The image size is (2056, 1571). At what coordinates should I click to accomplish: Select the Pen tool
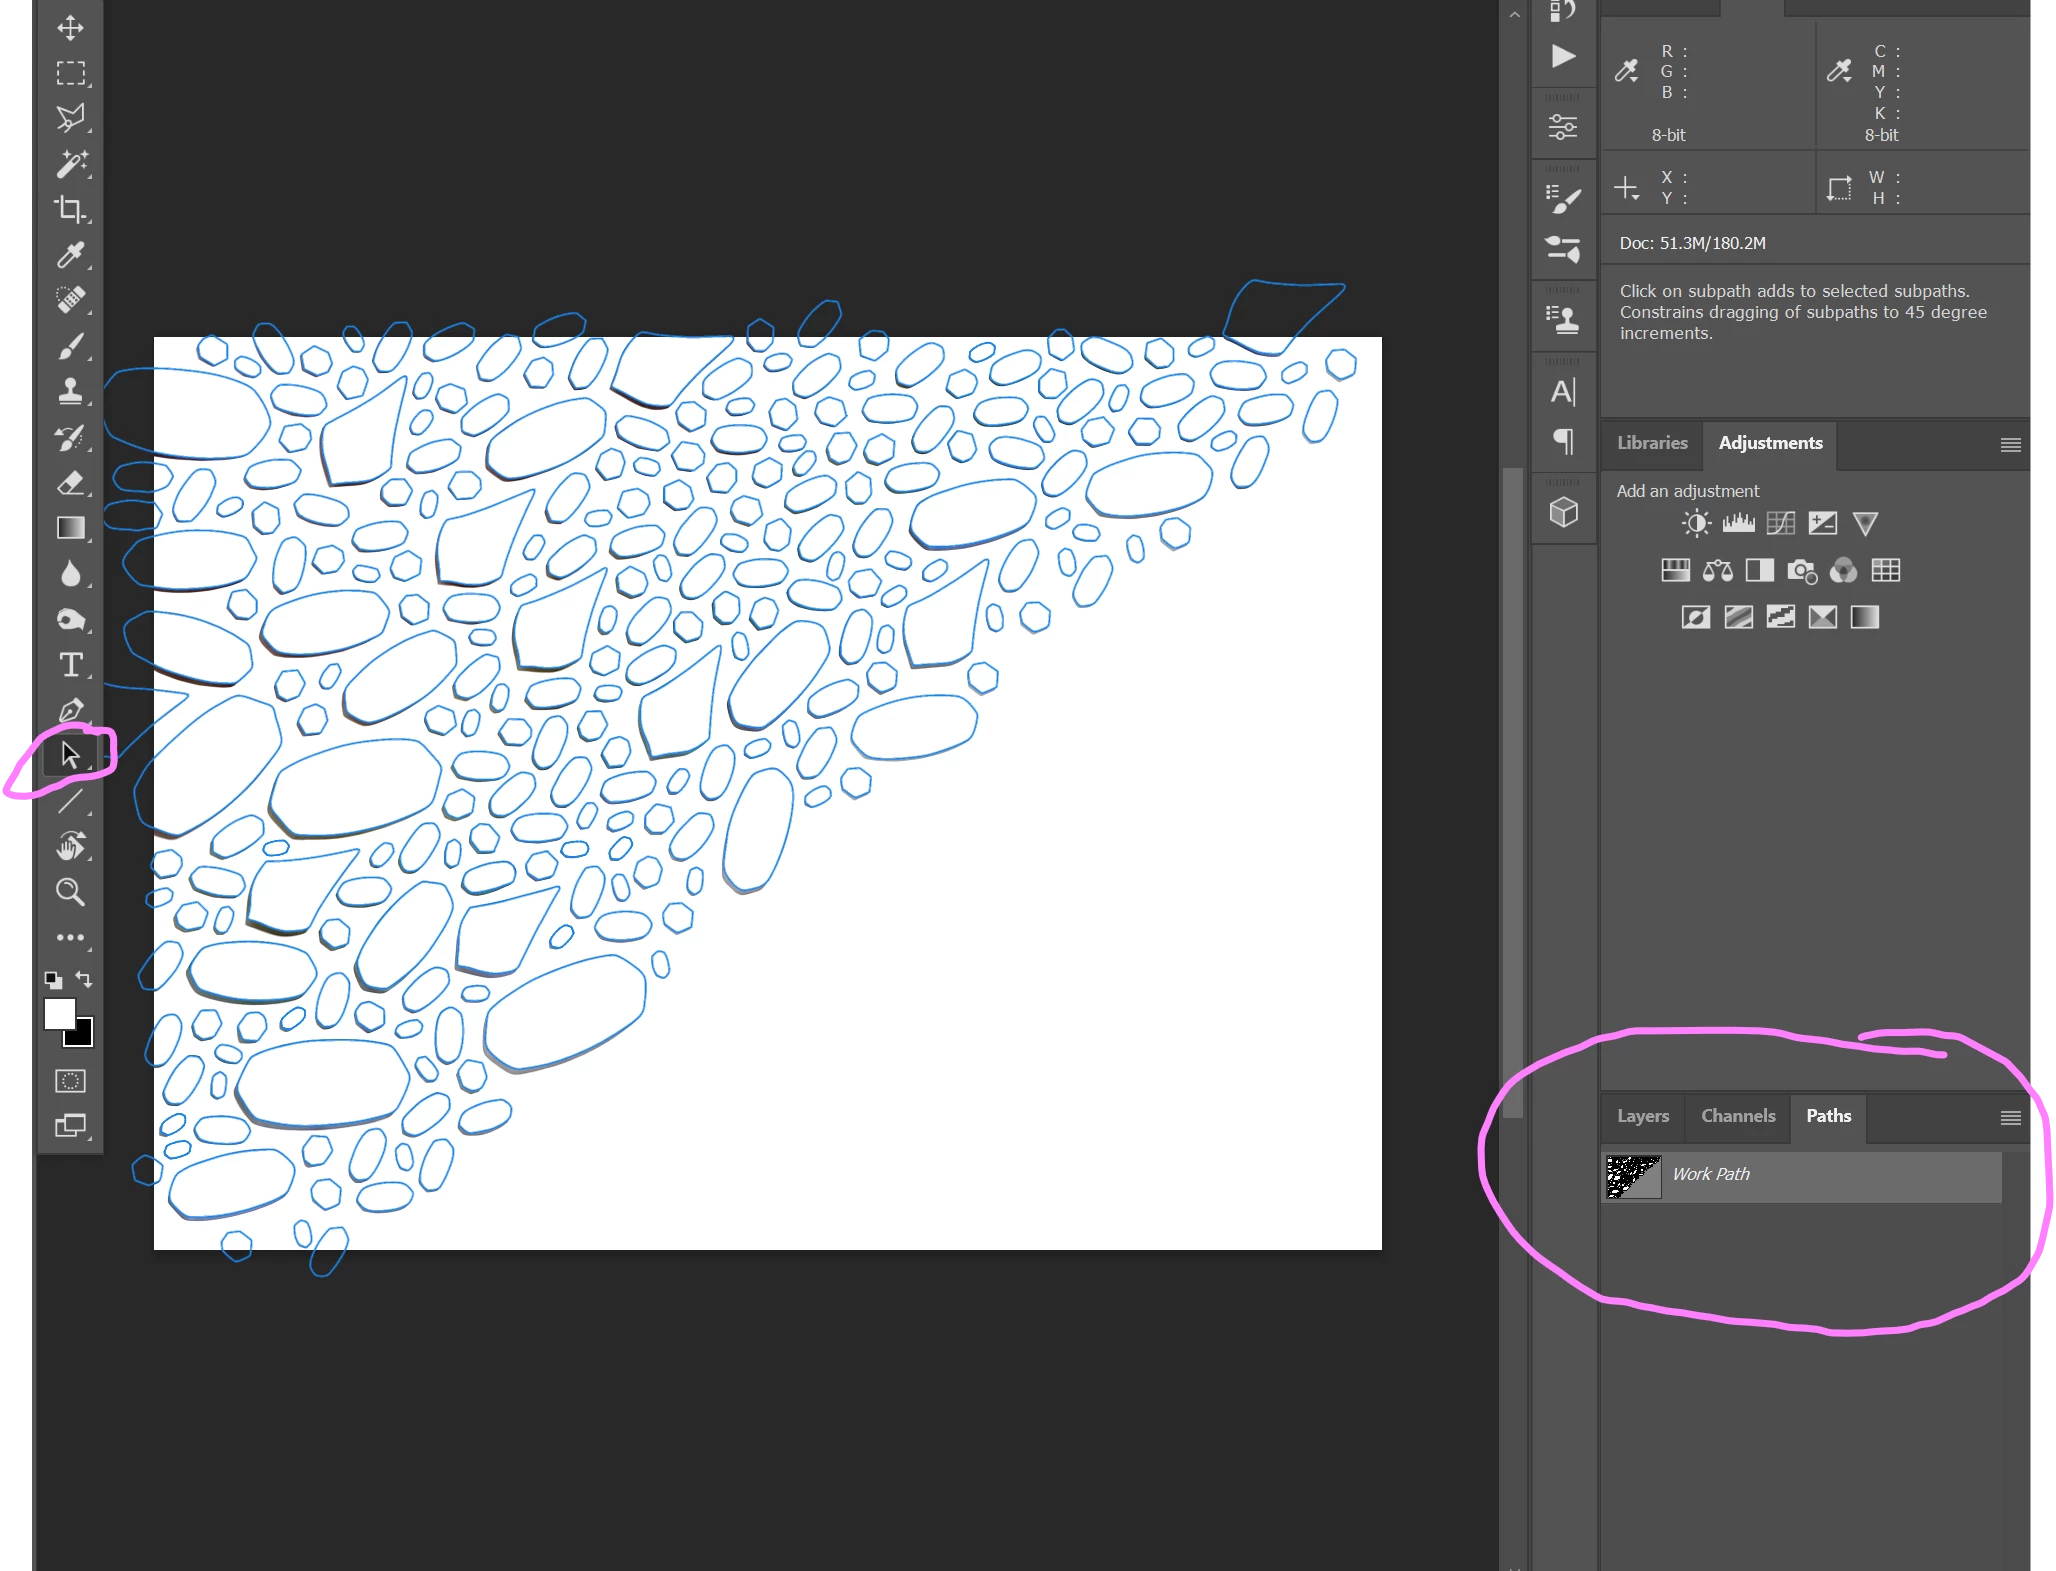click(x=70, y=711)
